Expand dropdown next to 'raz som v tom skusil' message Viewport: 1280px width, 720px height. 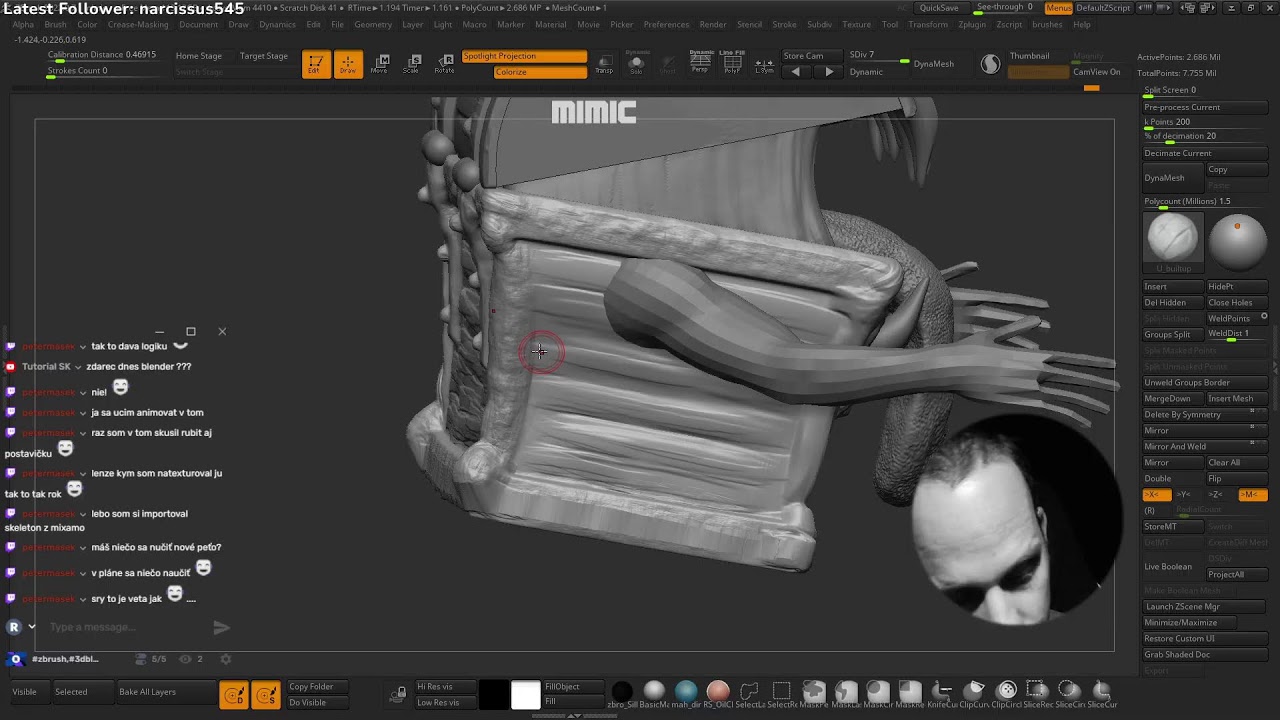click(x=83, y=433)
